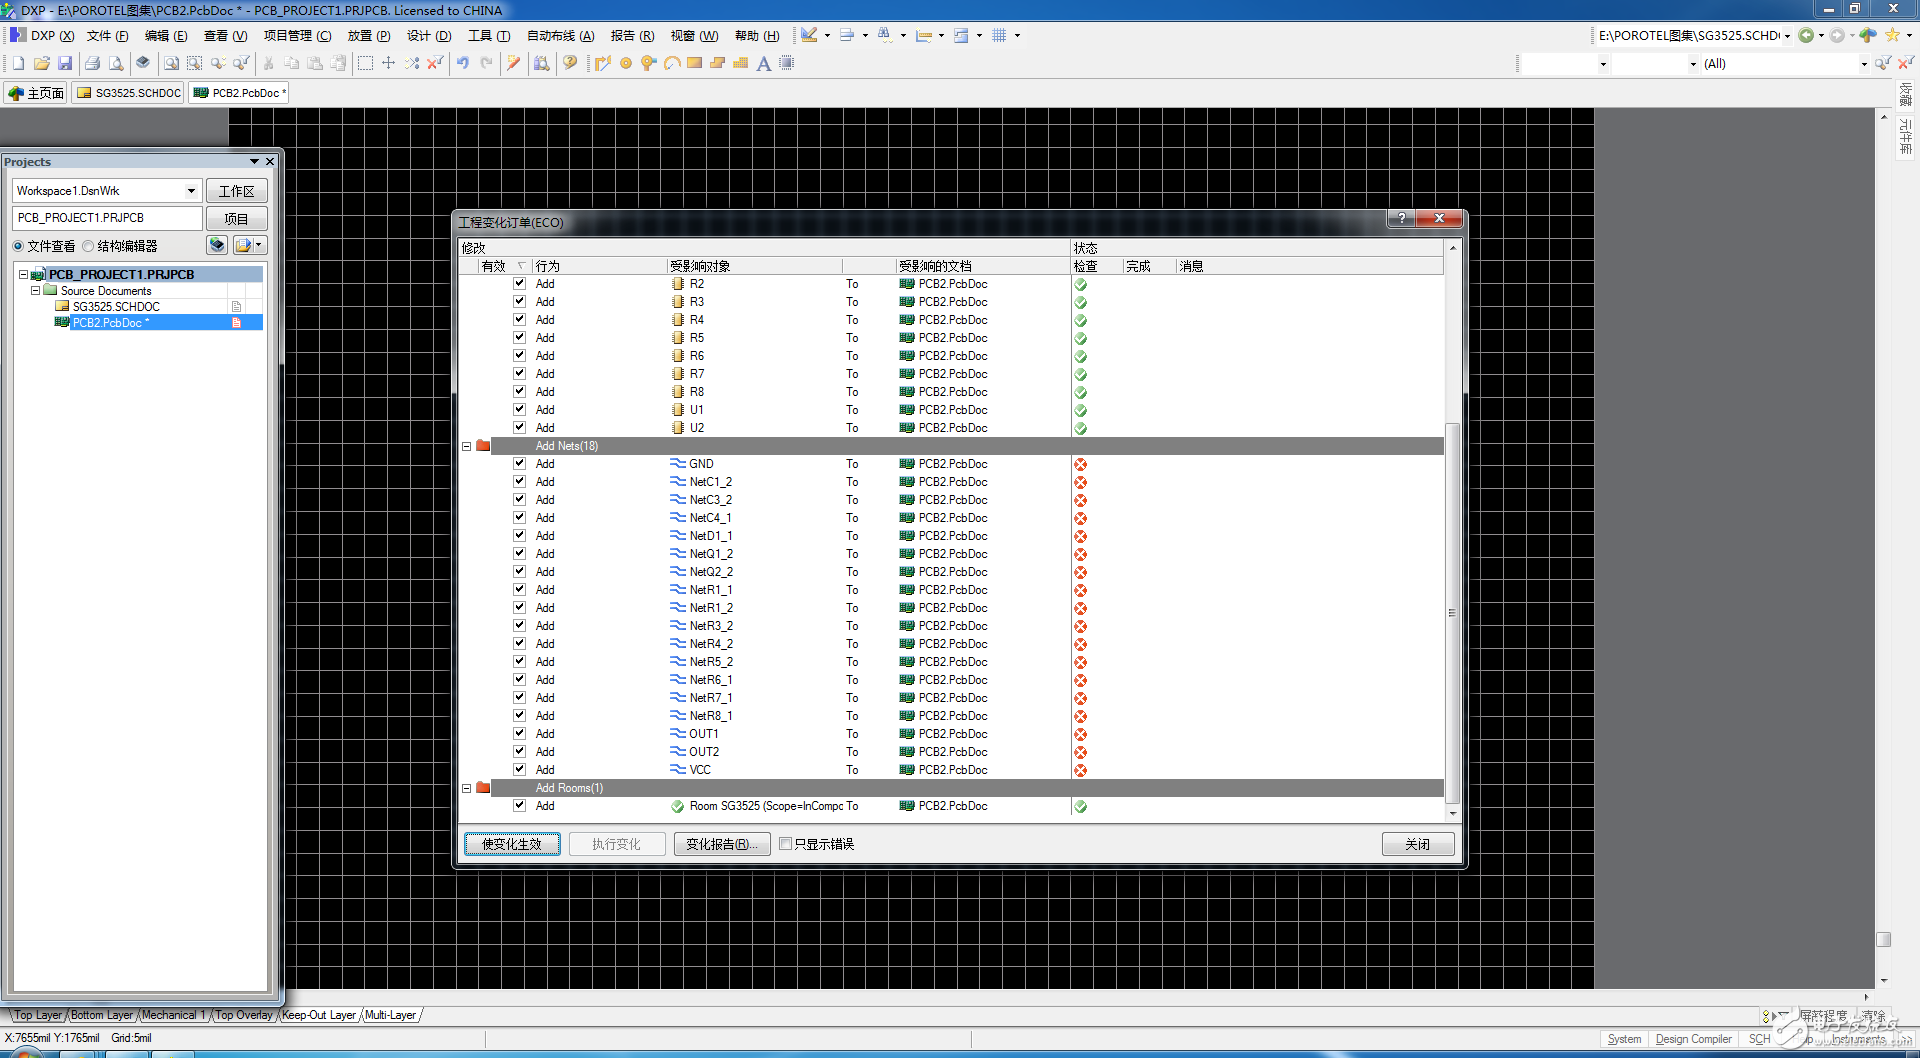This screenshot has height=1058, width=1920.
Task: Open the Workspace1.DsnWrk dropdown
Action: coord(191,191)
